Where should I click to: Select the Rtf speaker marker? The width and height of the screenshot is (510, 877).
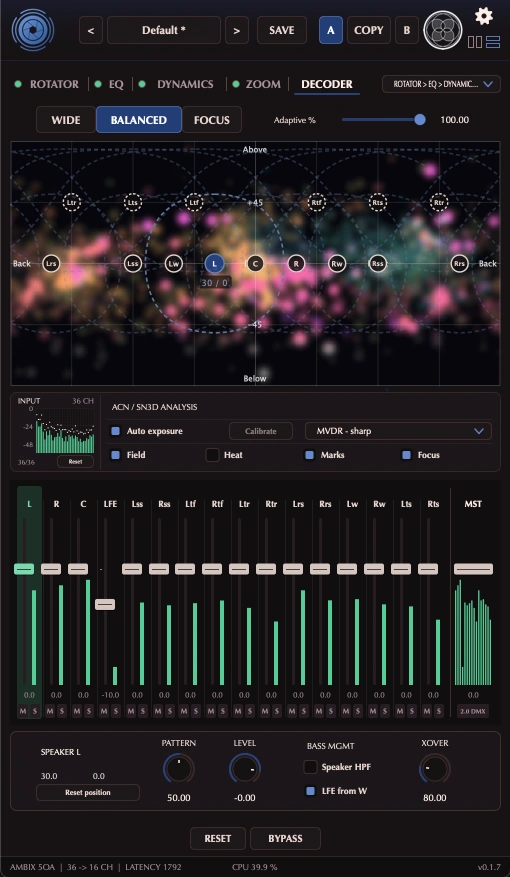(317, 202)
